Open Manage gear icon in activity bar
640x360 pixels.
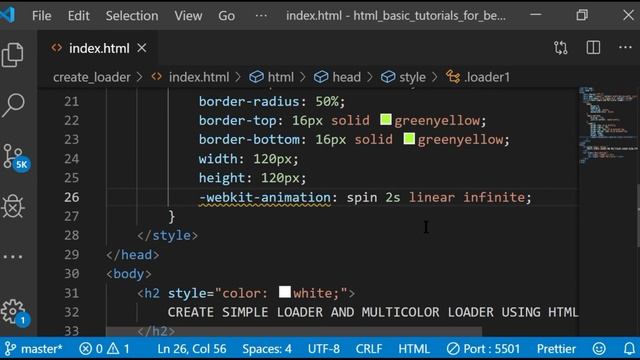tap(15, 313)
